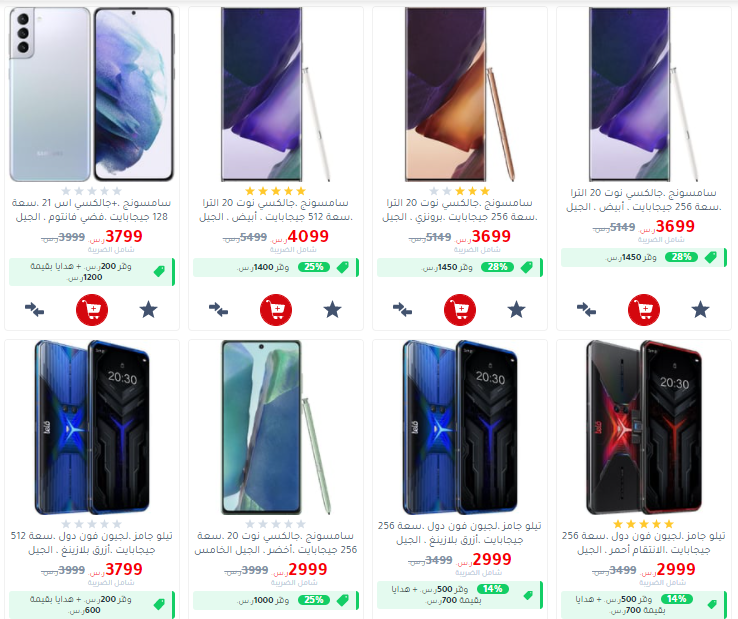Open green Galaxy Note 20 256GB title

coord(276,543)
